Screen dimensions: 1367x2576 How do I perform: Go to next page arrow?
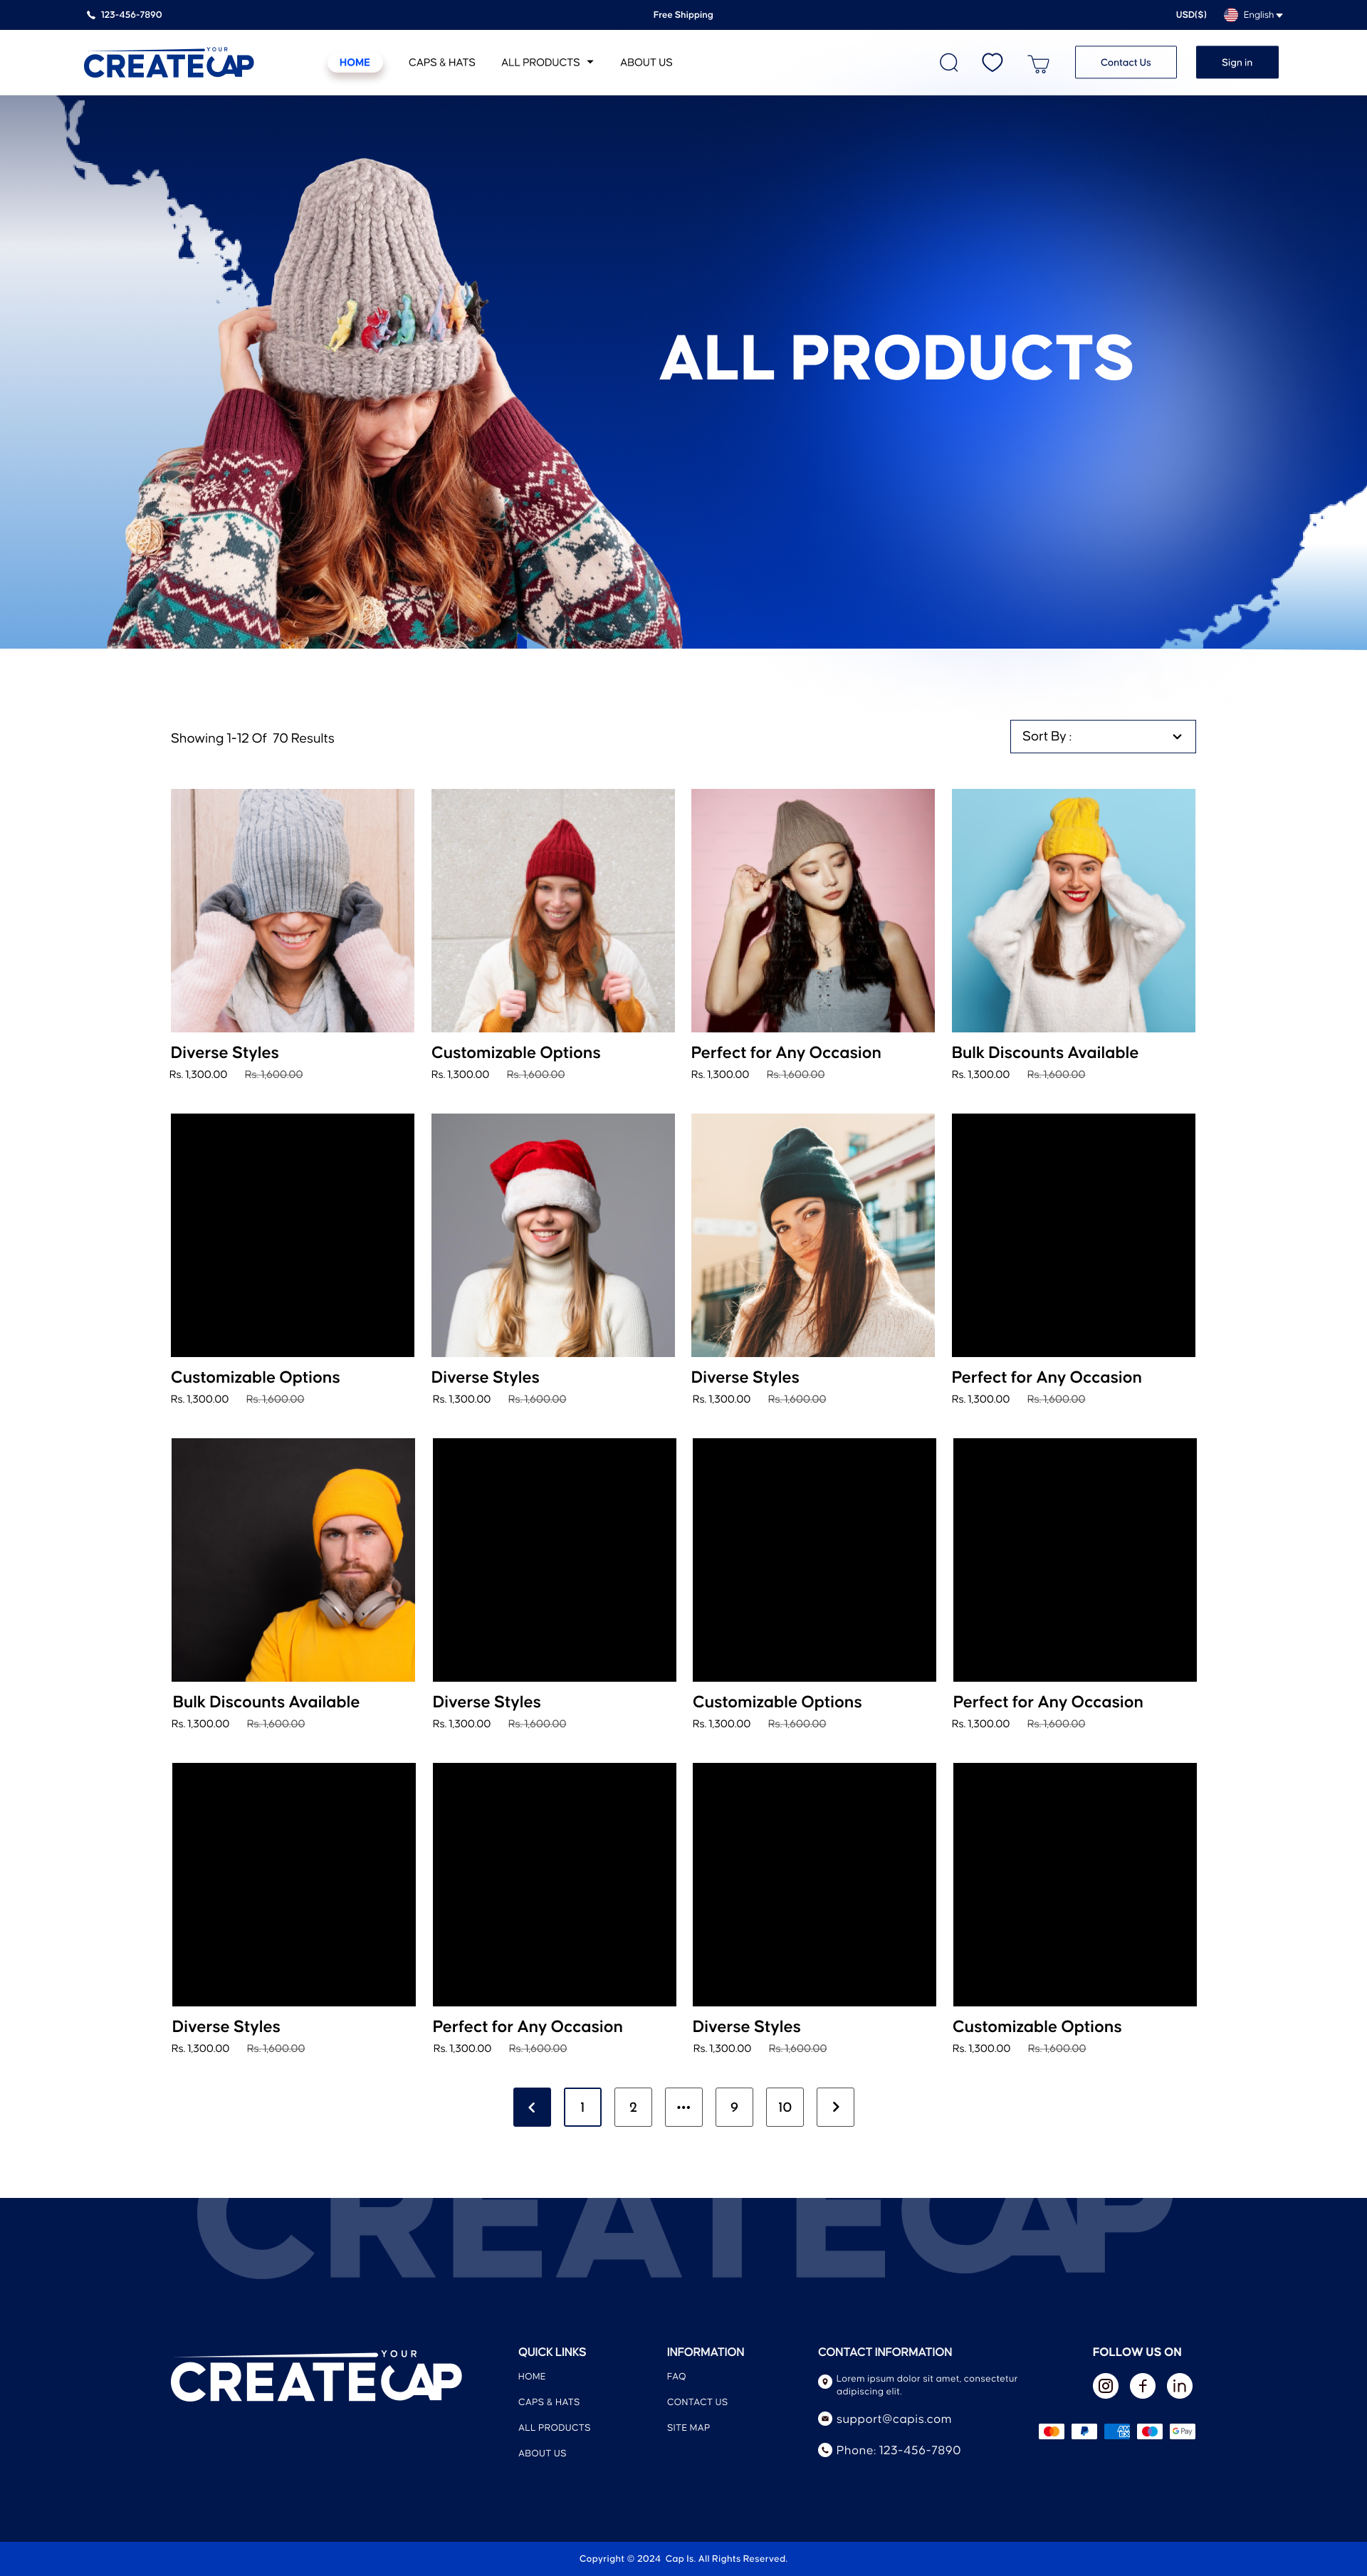coord(835,2106)
